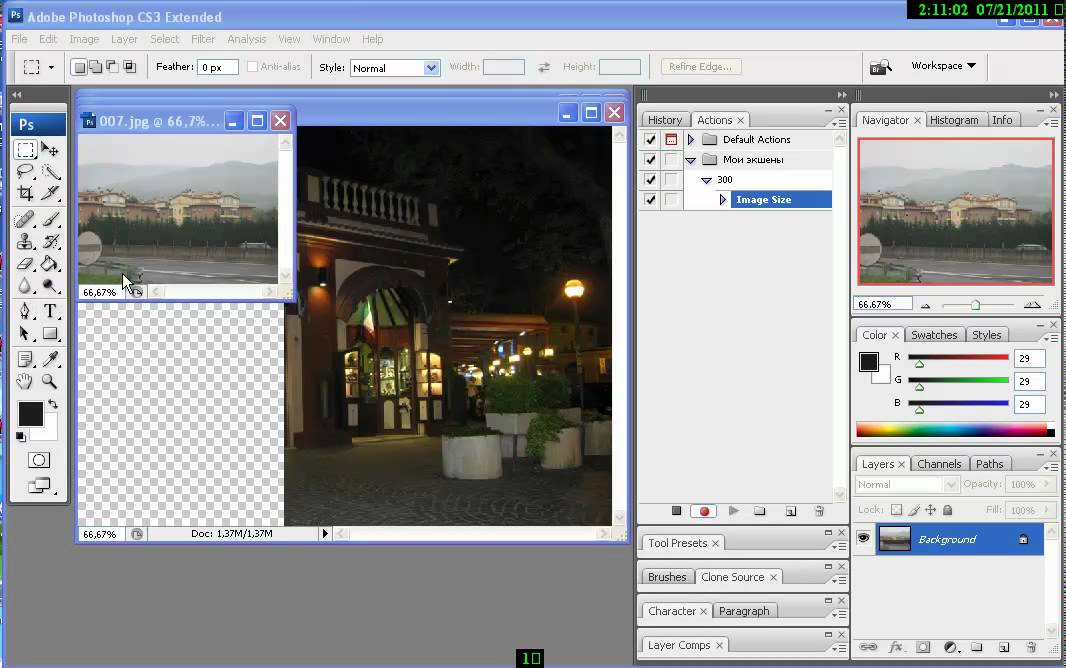Select the Crop tool
This screenshot has height=668, width=1066.
pyautogui.click(x=26, y=193)
